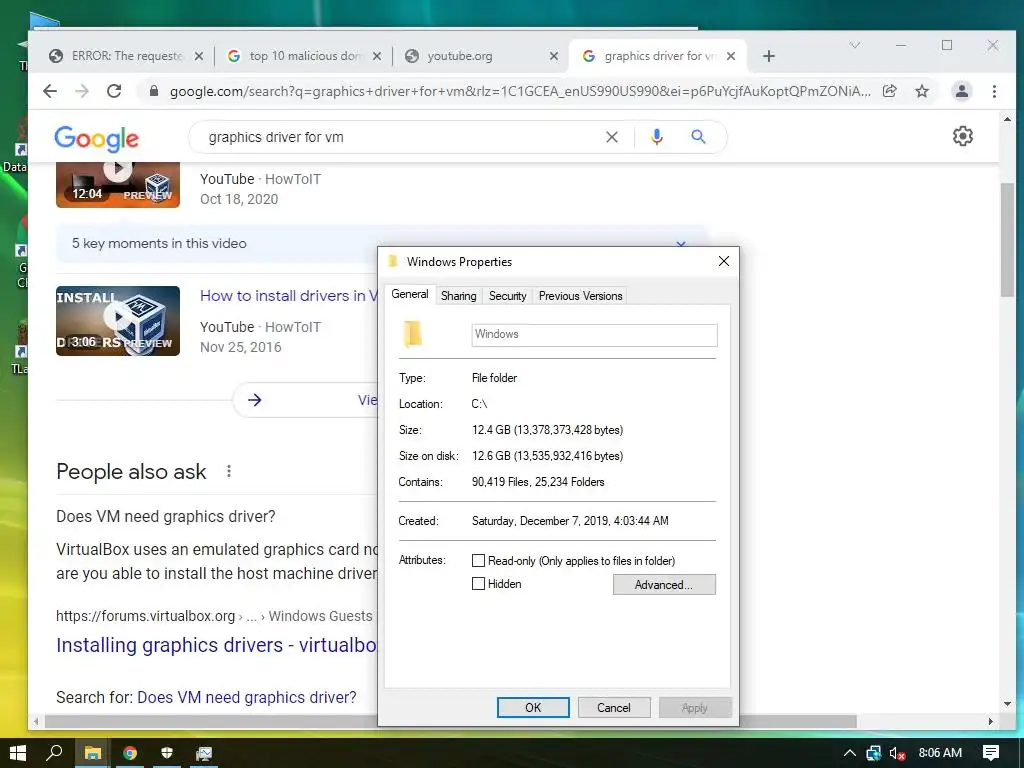
Task: Go back to the previous page in Chrome
Action: pyautogui.click(x=50, y=91)
